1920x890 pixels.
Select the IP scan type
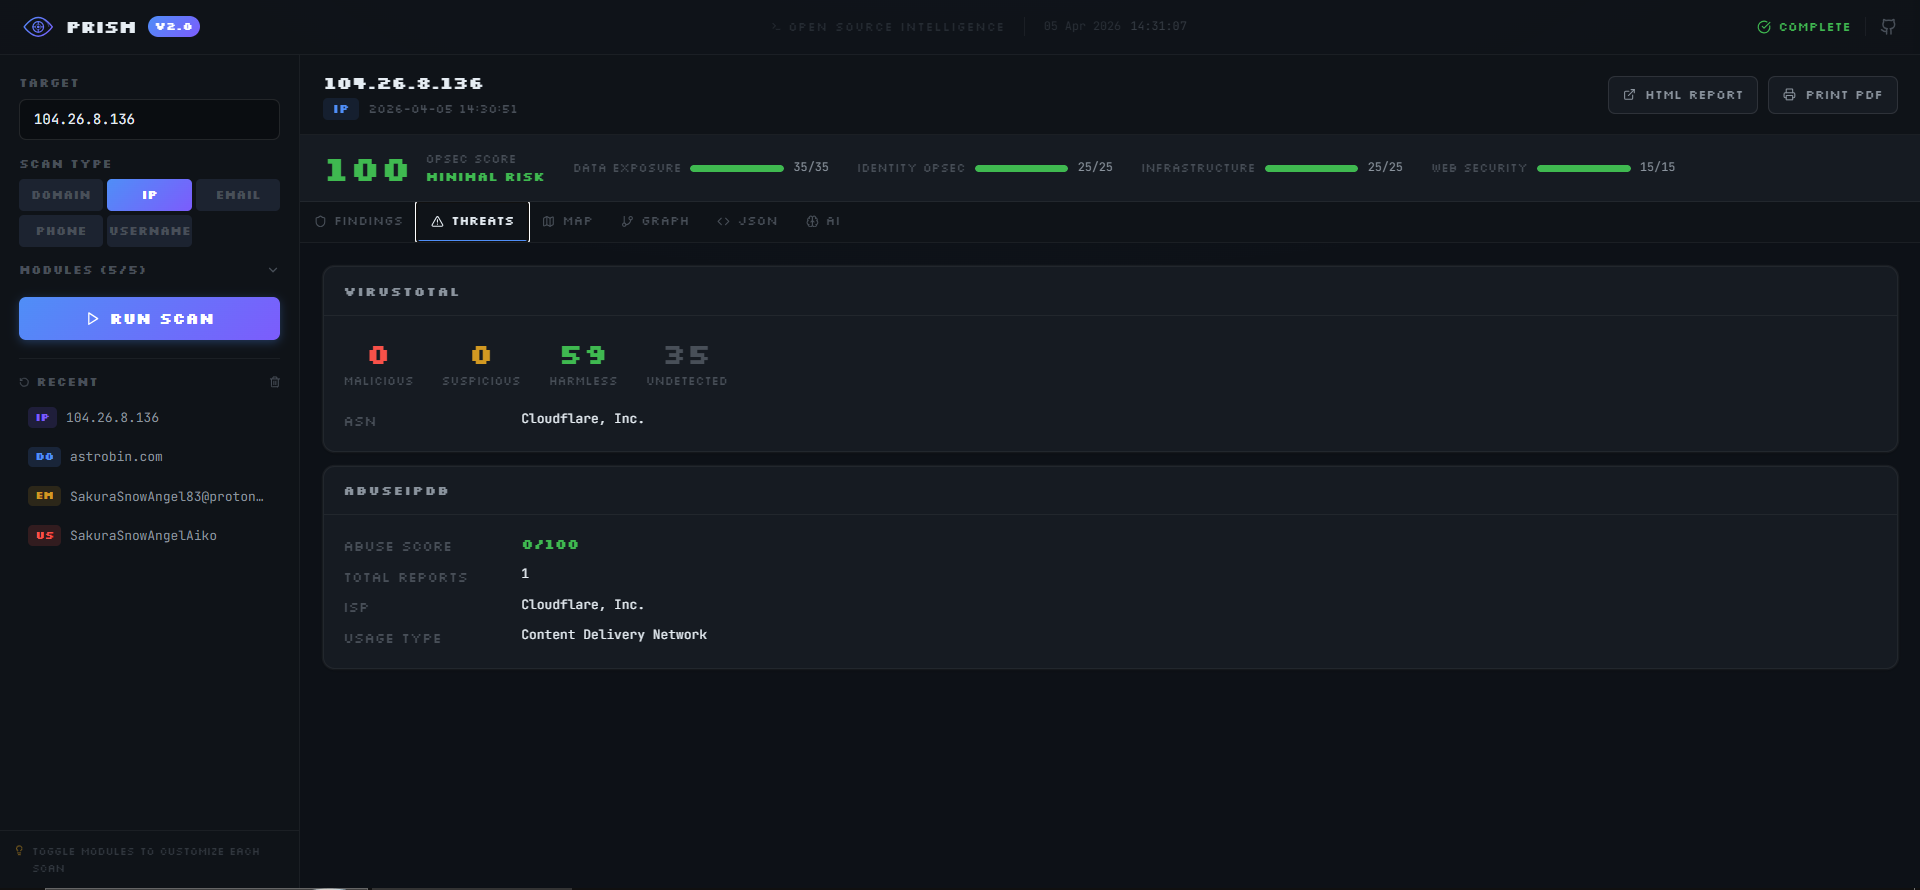(x=149, y=195)
